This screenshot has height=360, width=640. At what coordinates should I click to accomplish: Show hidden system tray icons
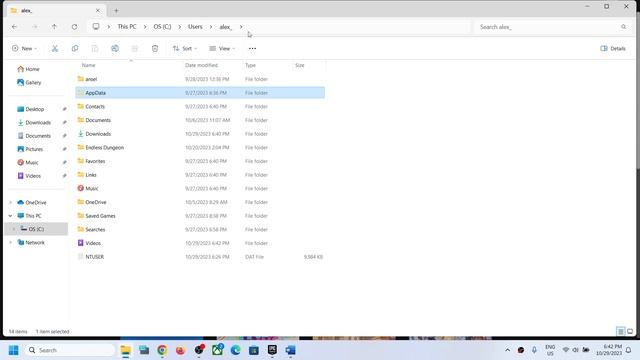click(x=507, y=350)
